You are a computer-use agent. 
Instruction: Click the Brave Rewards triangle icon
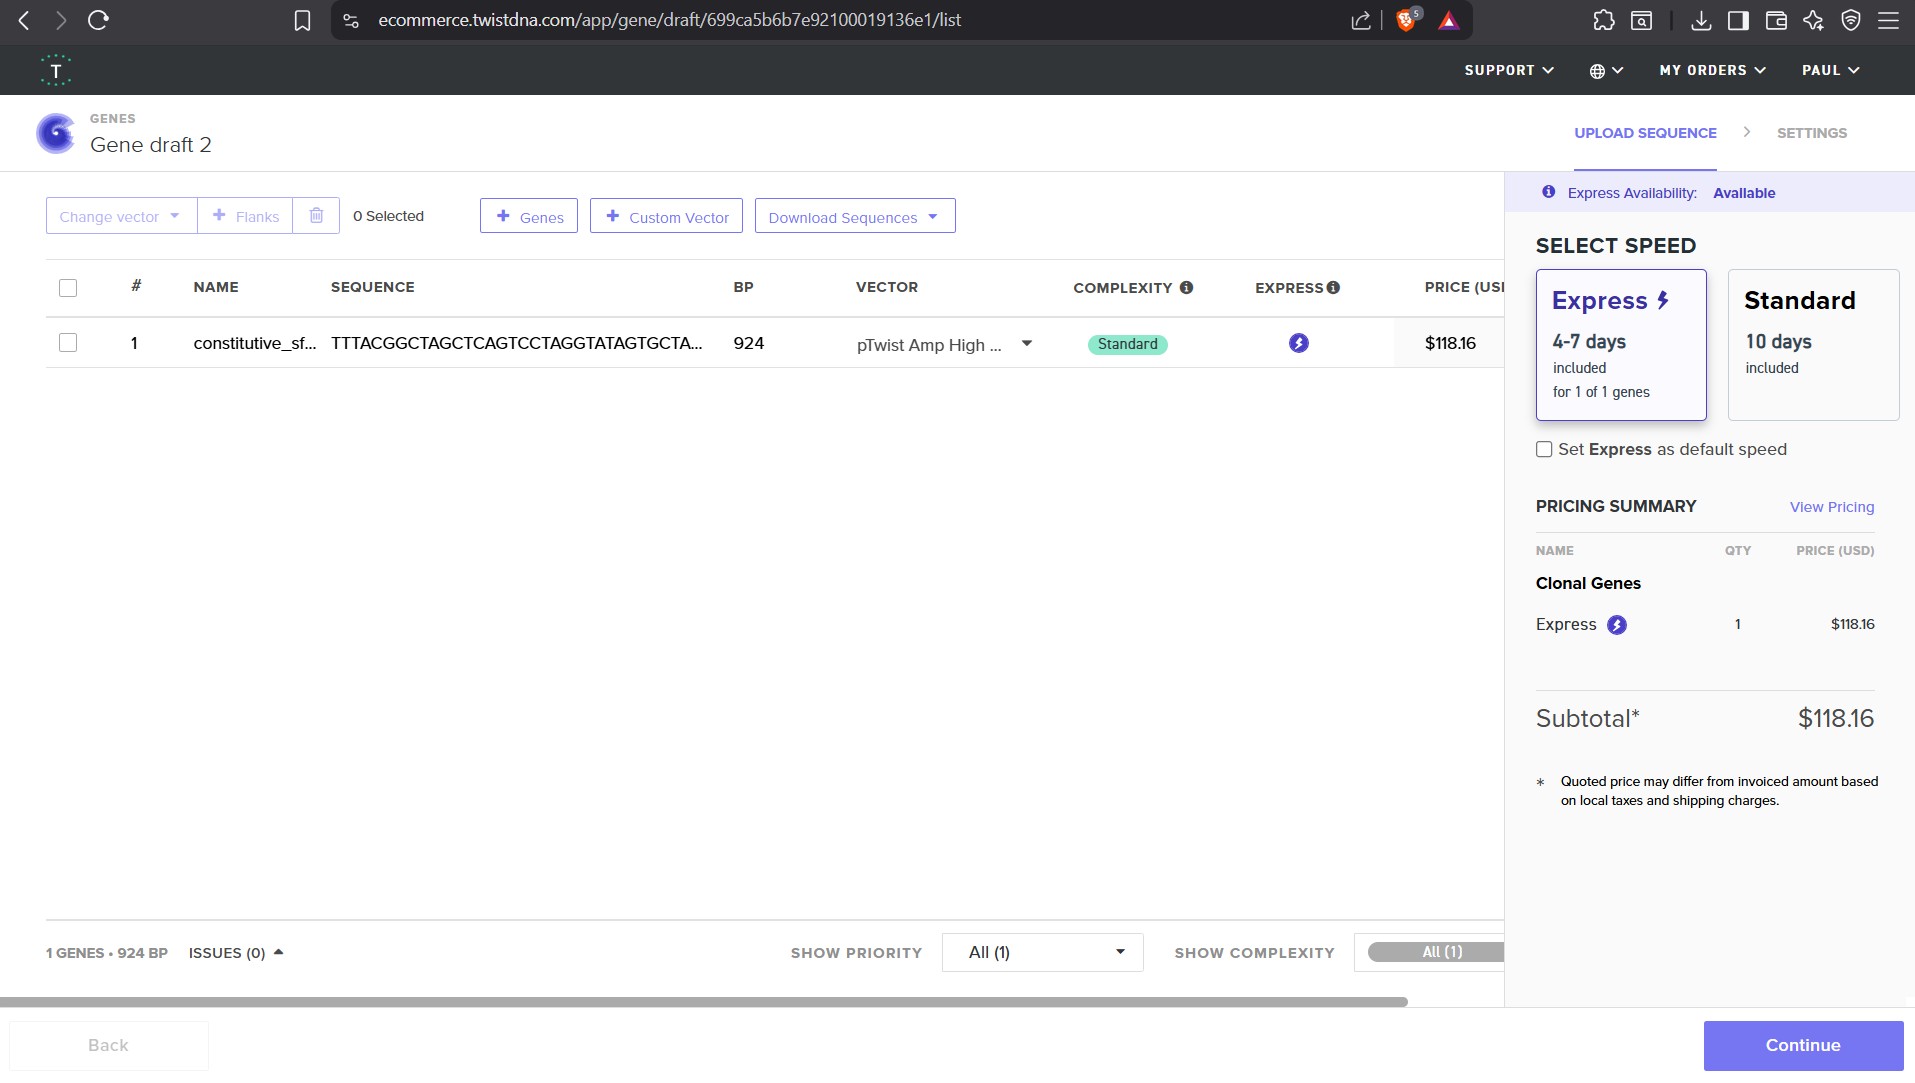point(1449,20)
